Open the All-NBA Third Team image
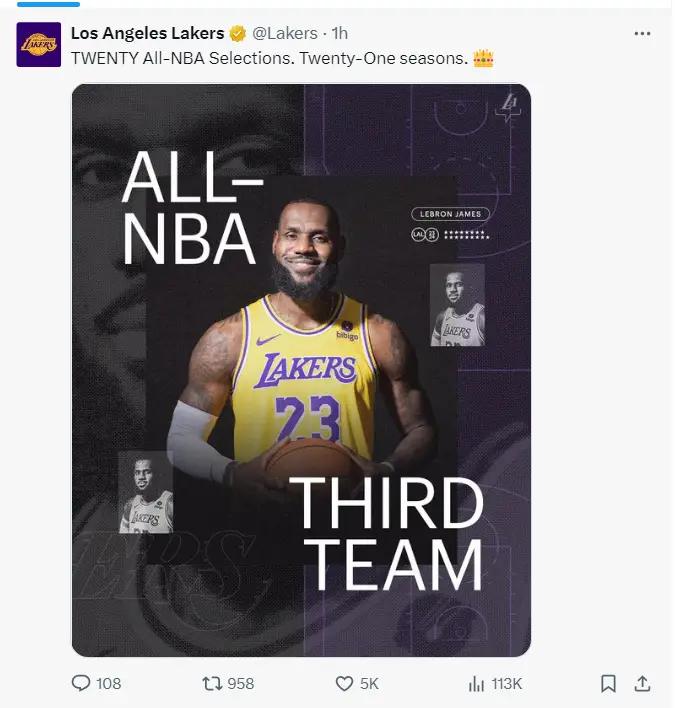 (301, 370)
